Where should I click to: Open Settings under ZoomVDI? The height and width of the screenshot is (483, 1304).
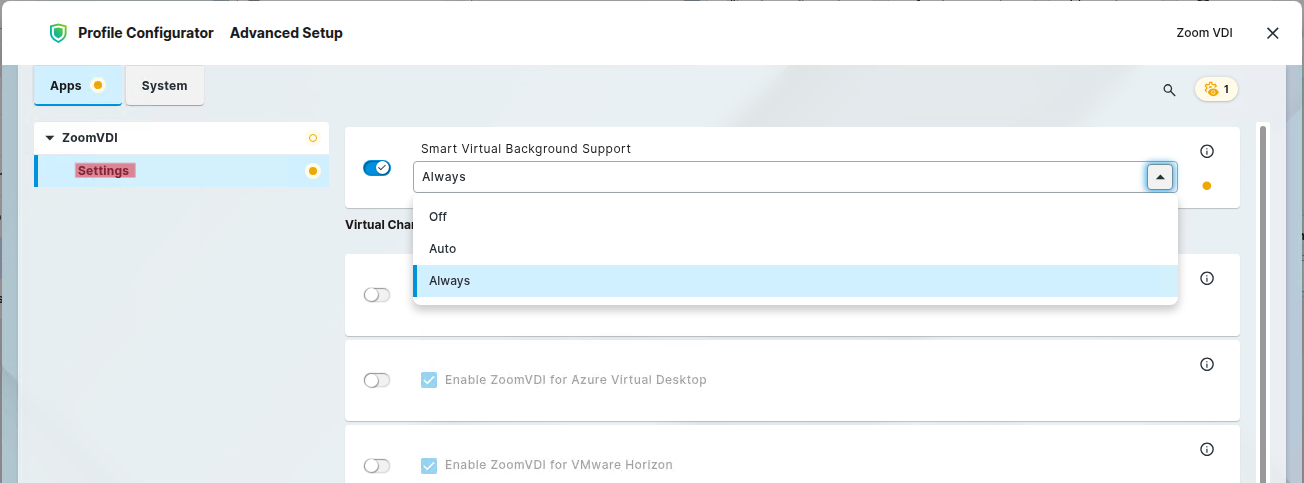coord(103,171)
